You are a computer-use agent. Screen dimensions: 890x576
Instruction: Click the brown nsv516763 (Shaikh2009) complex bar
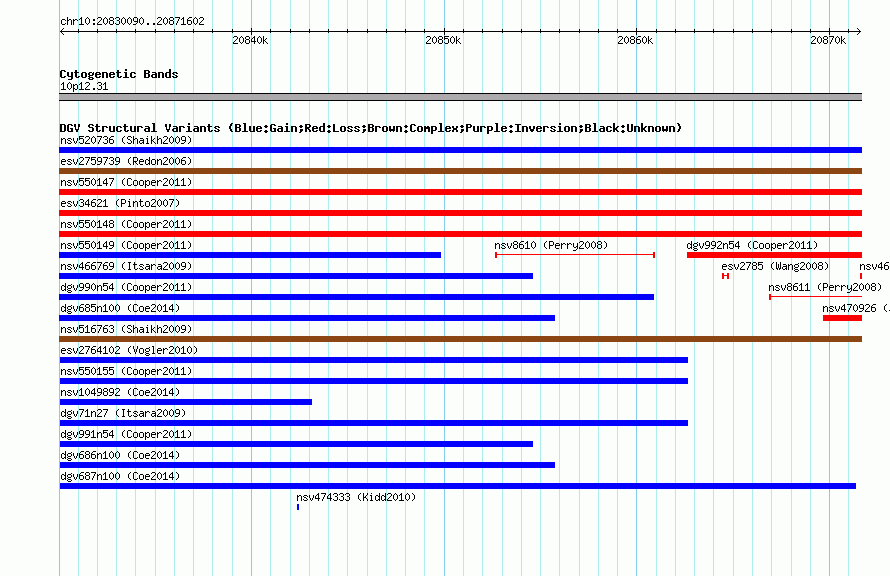pos(460,339)
